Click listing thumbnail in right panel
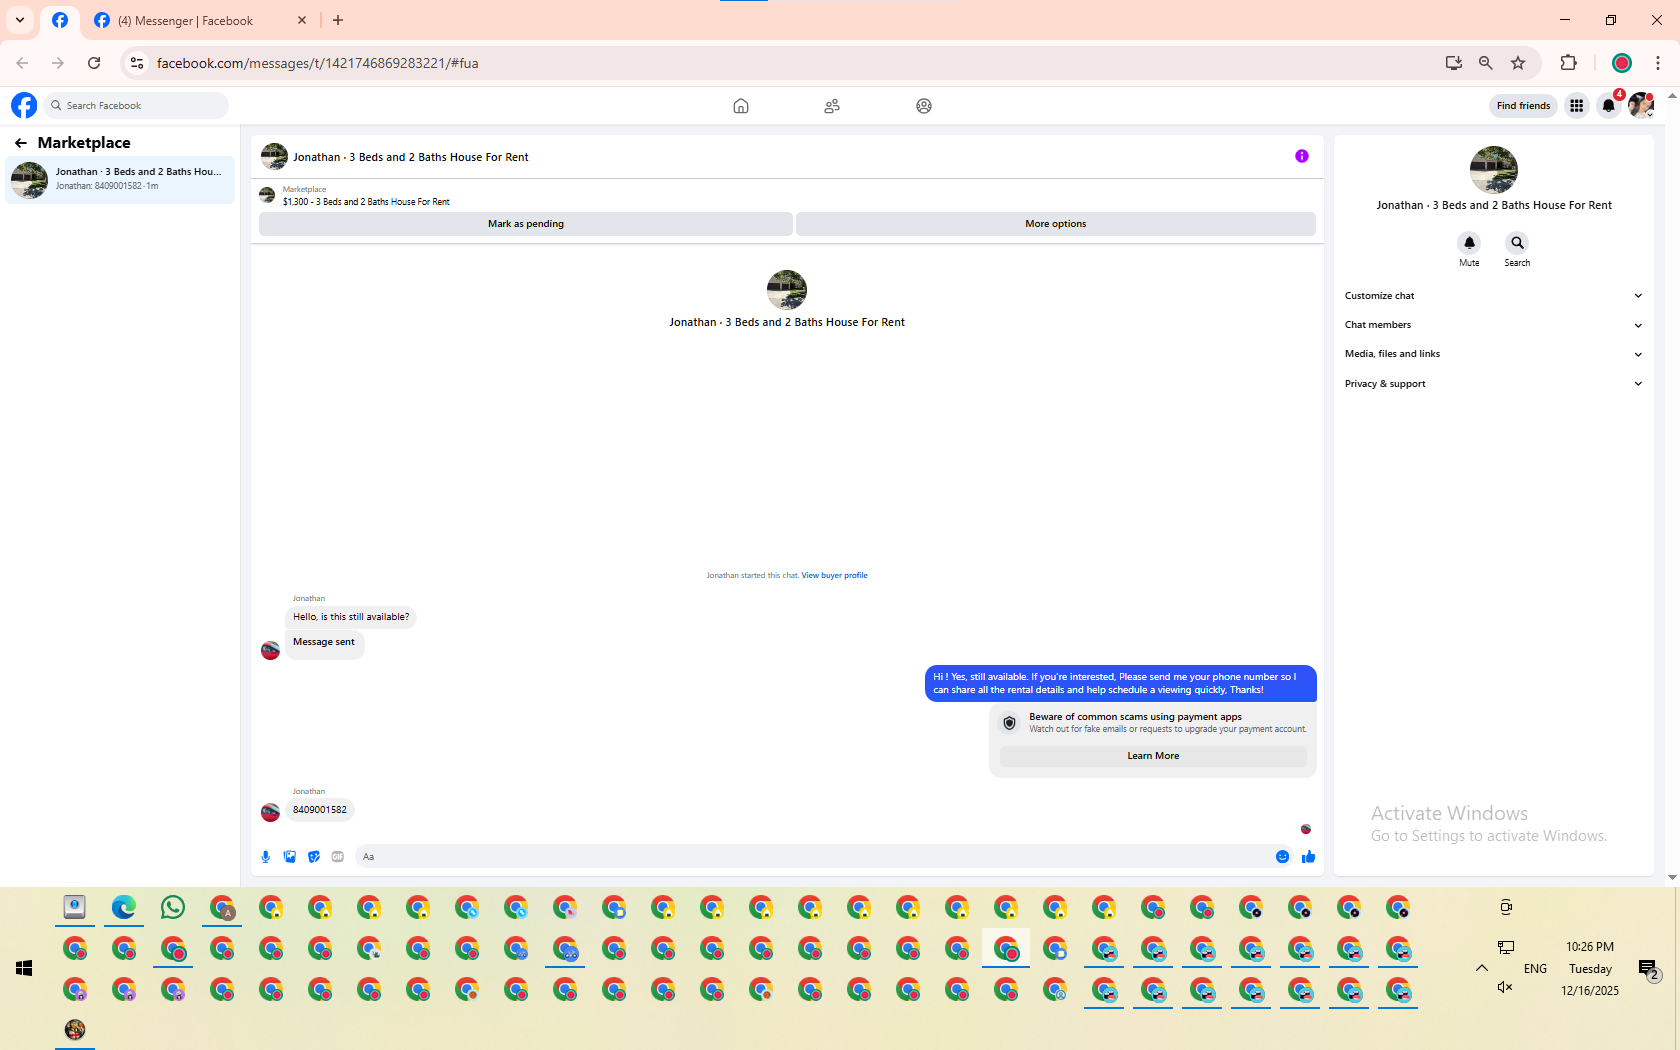The width and height of the screenshot is (1680, 1050). (1494, 170)
